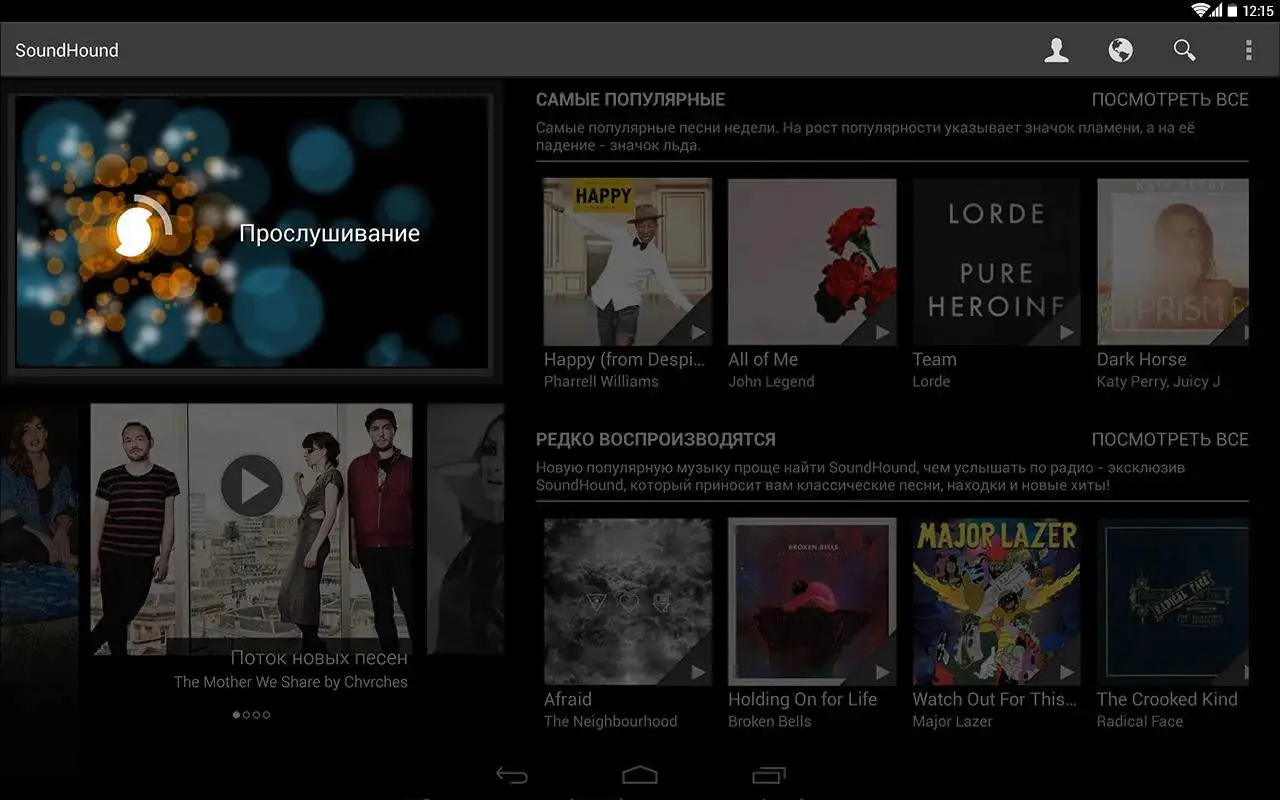The width and height of the screenshot is (1280, 800).
Task: Play Happy by Pharrell Williams preview
Action: tap(697, 332)
